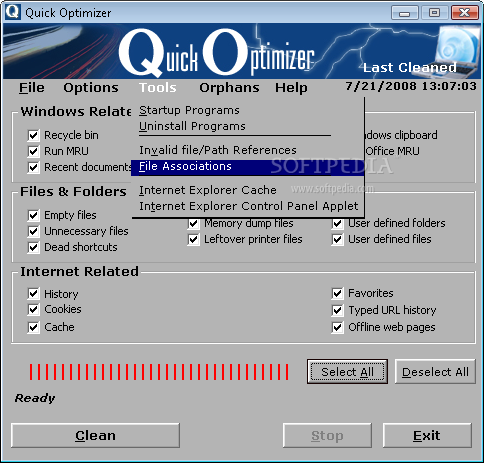The height and width of the screenshot is (463, 484).
Task: Toggle the Unnecessary files checkbox
Action: click(33, 231)
